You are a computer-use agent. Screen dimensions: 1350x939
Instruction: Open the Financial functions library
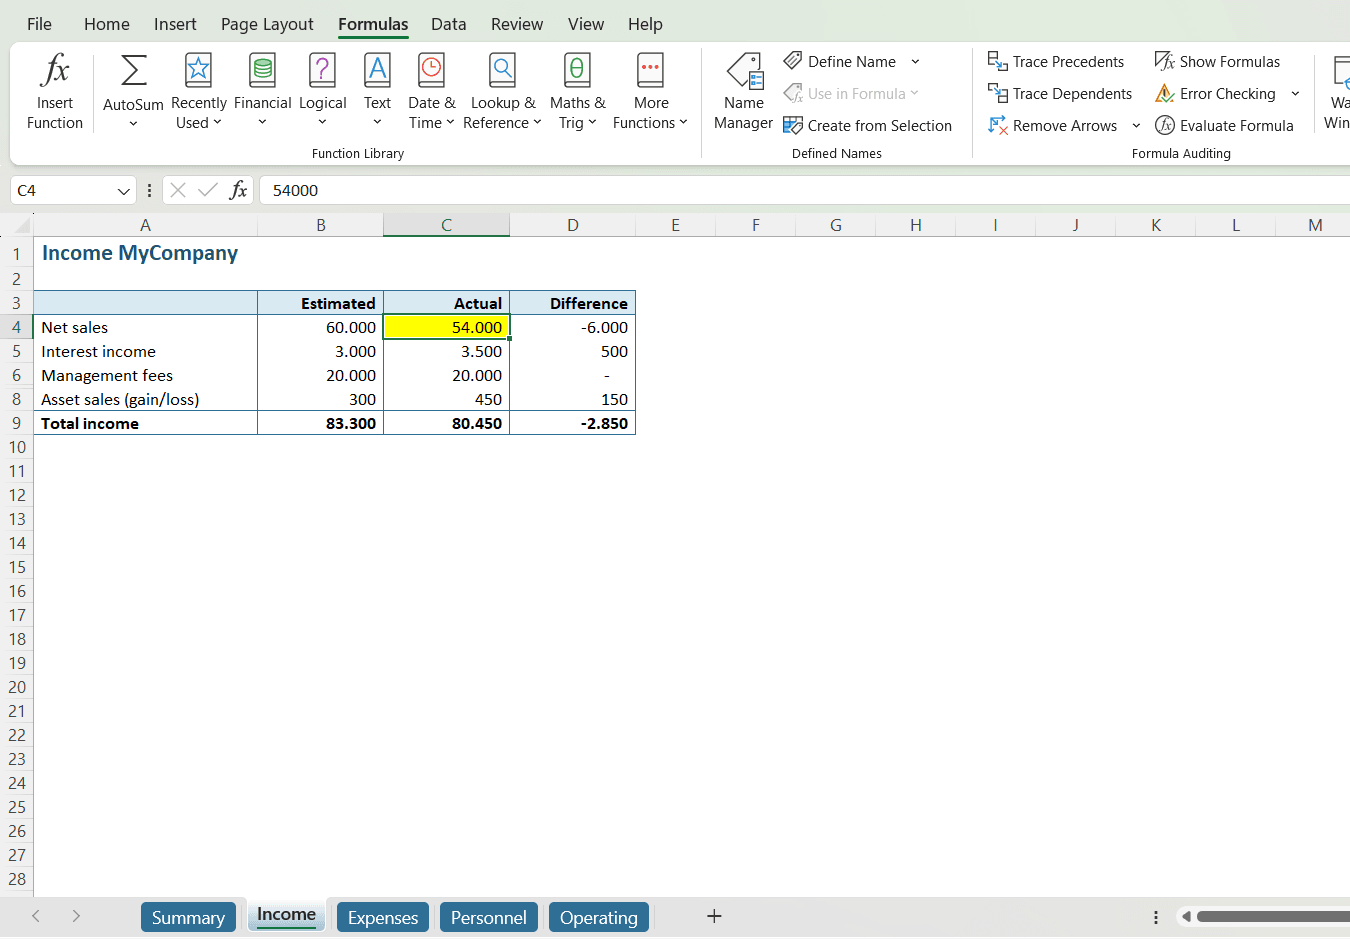[x=262, y=92]
